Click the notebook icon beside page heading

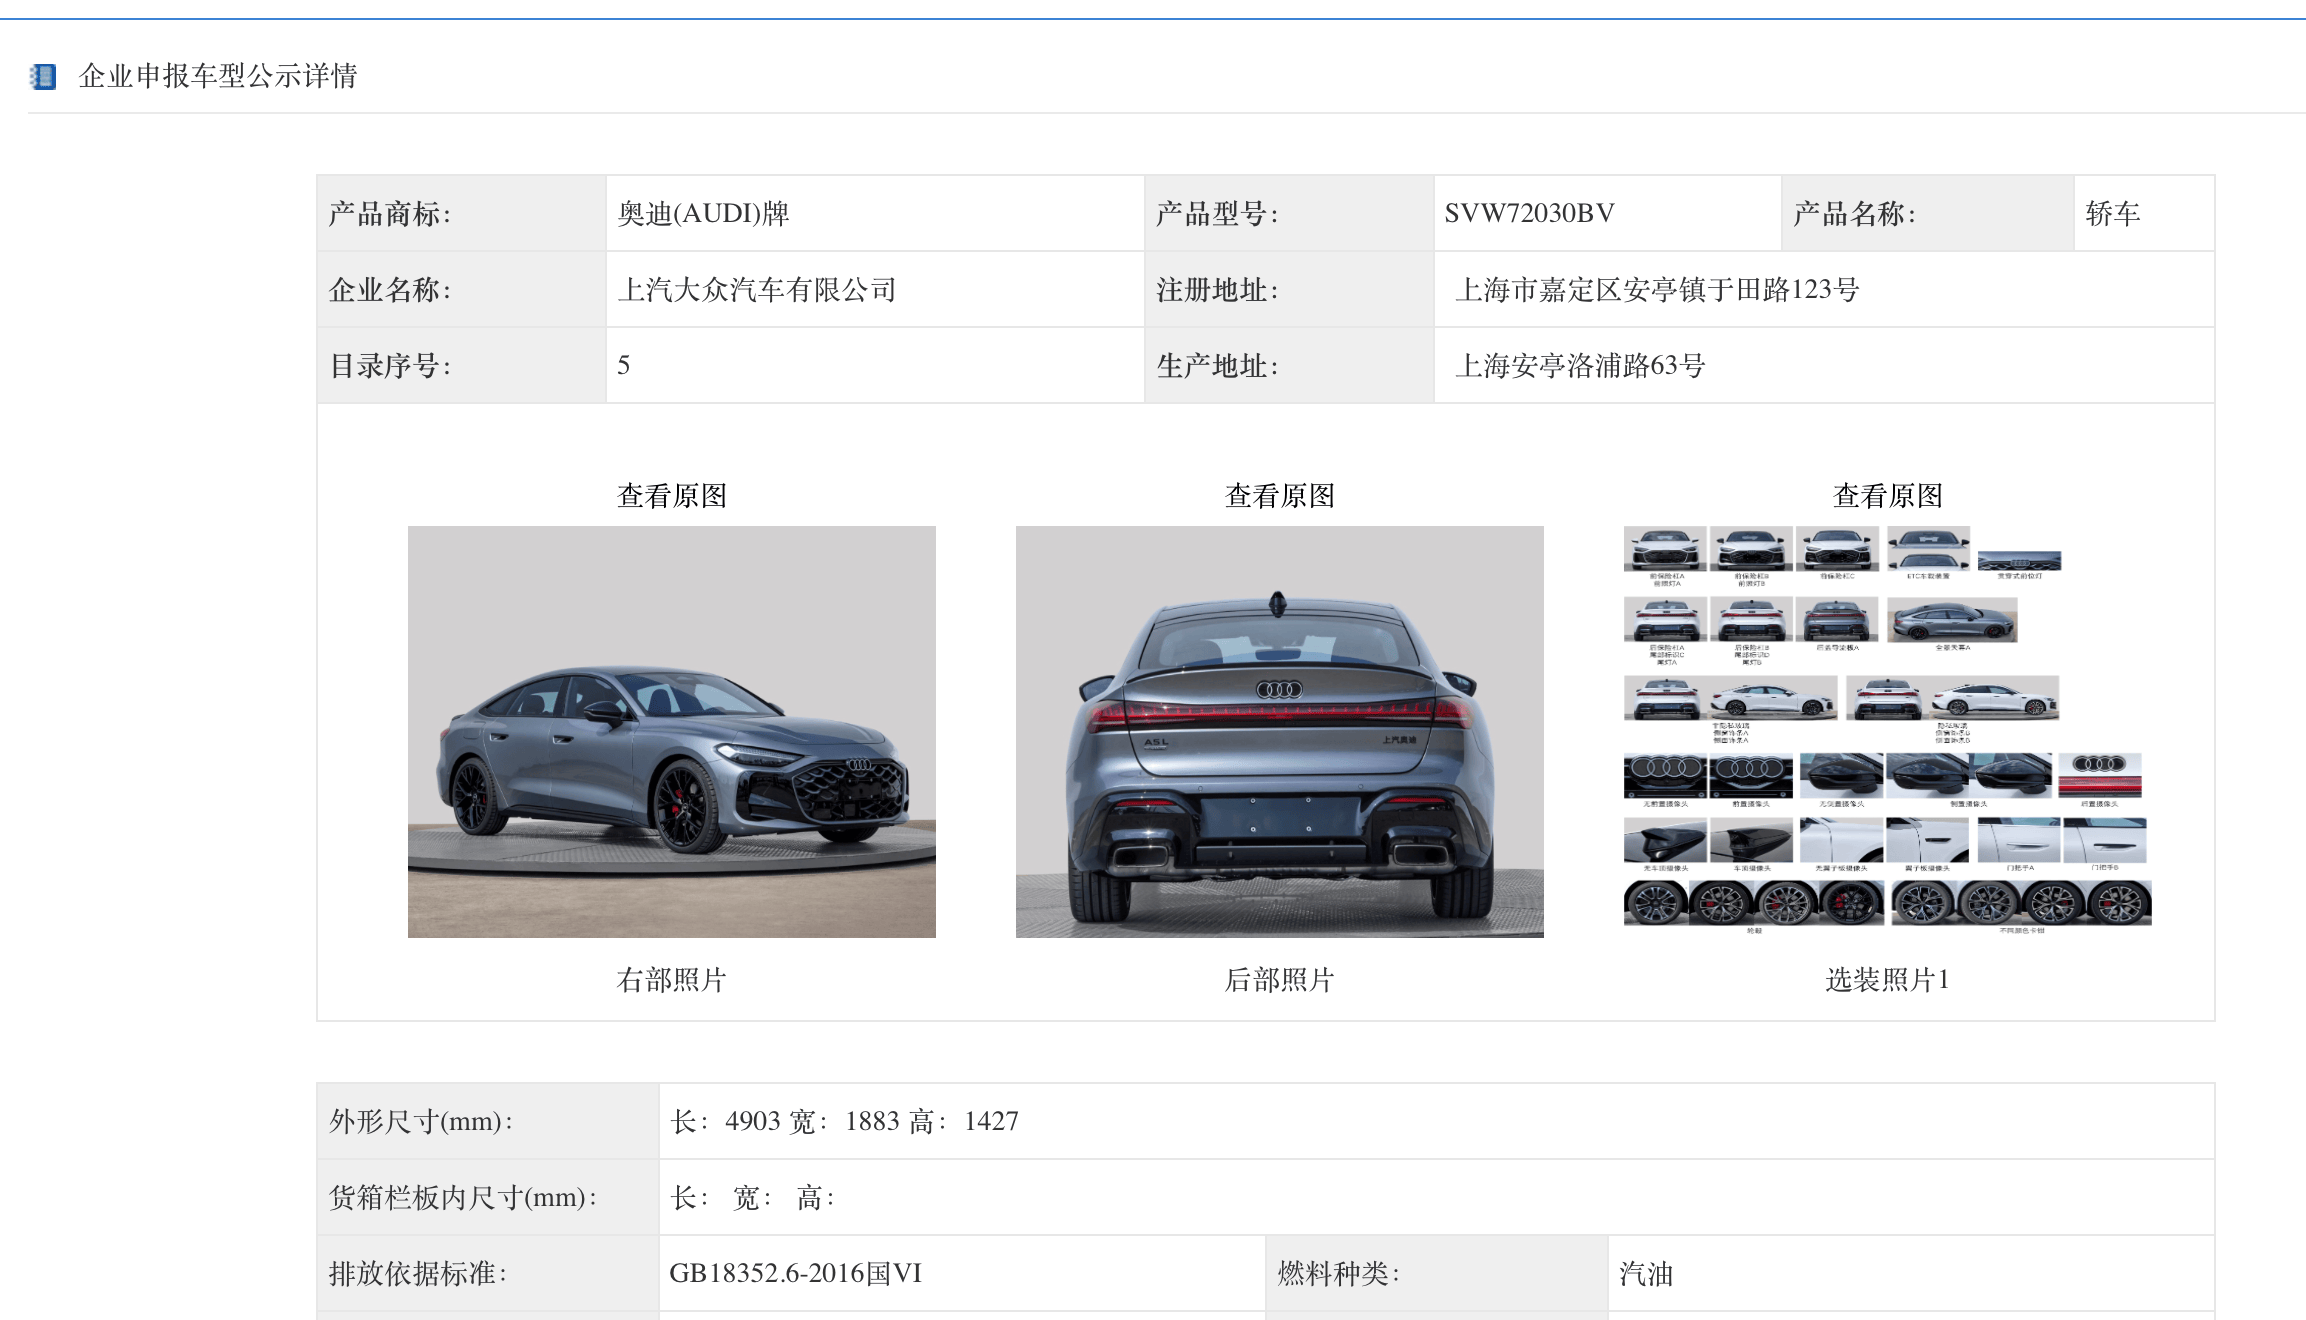43,76
